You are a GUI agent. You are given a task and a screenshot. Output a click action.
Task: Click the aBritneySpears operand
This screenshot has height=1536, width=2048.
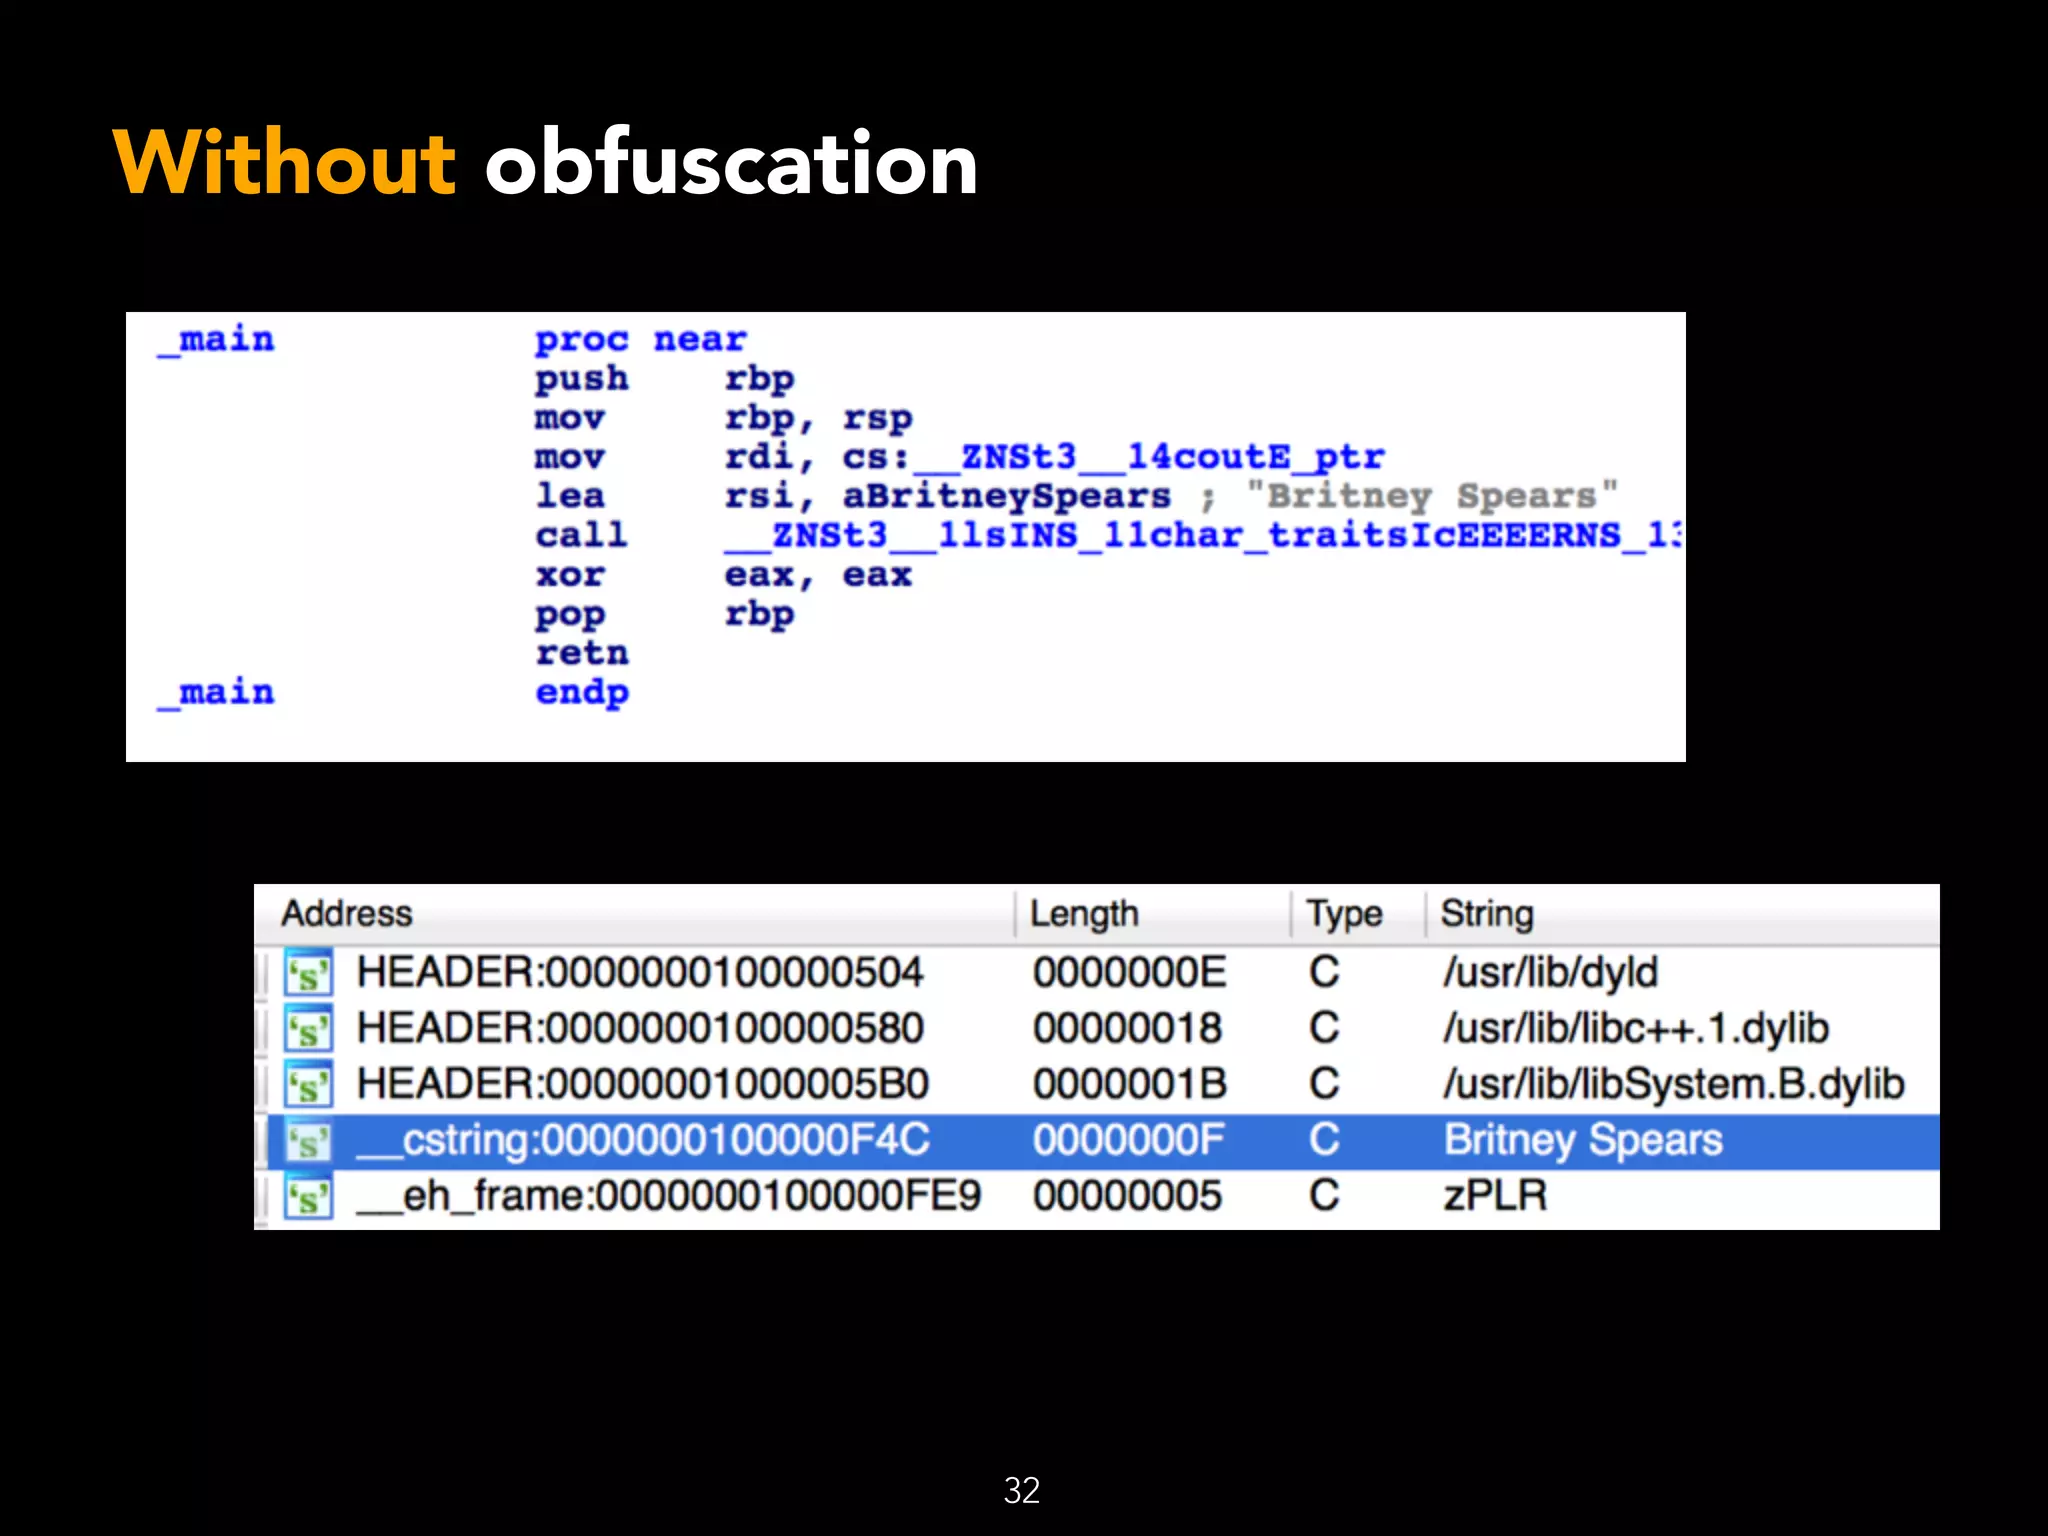pos(1007,497)
